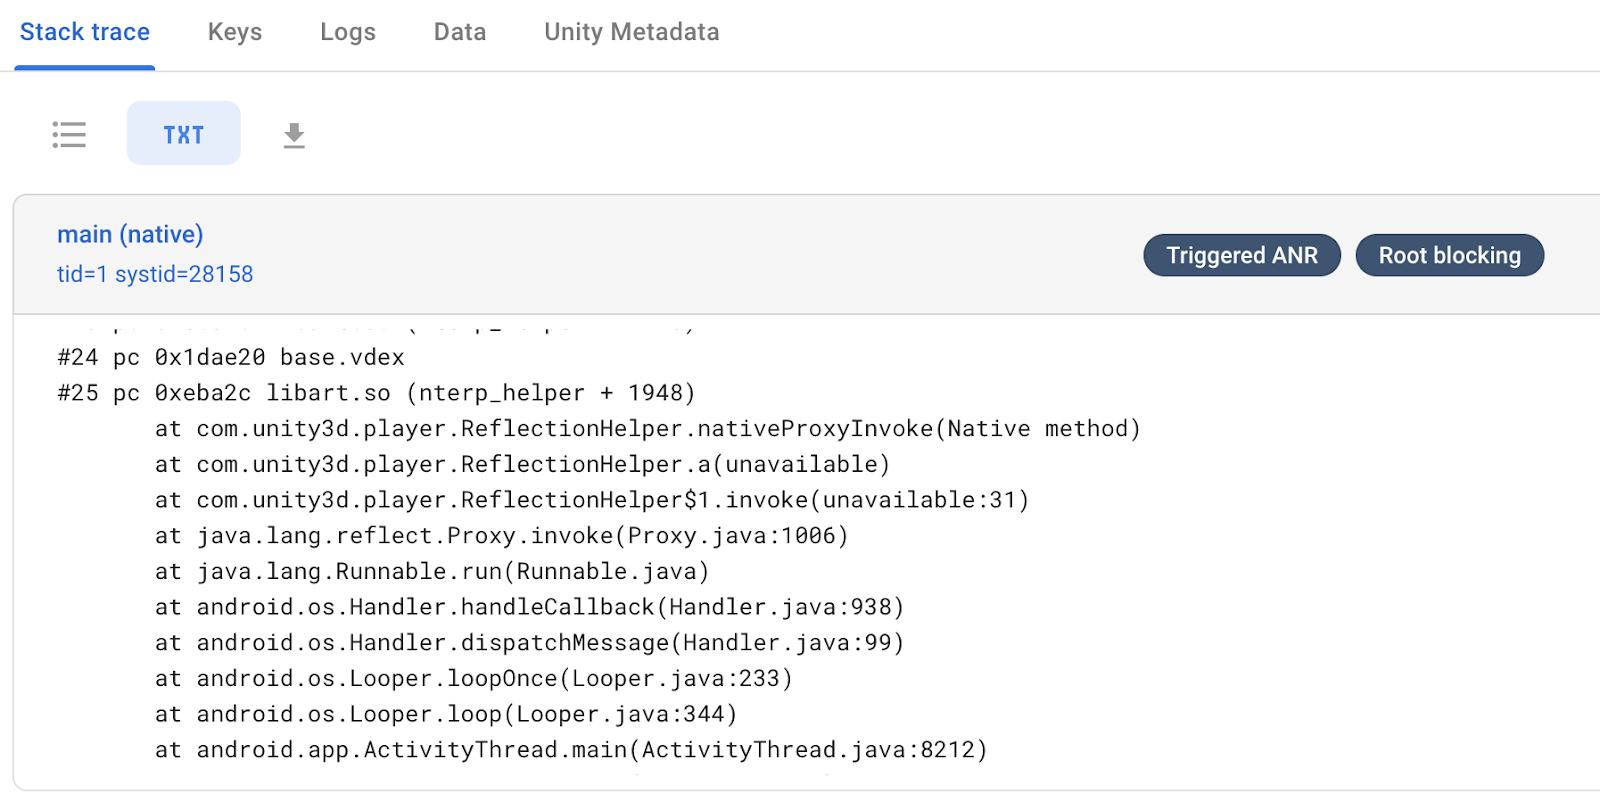
Task: Select the Logs tab
Action: [348, 33]
